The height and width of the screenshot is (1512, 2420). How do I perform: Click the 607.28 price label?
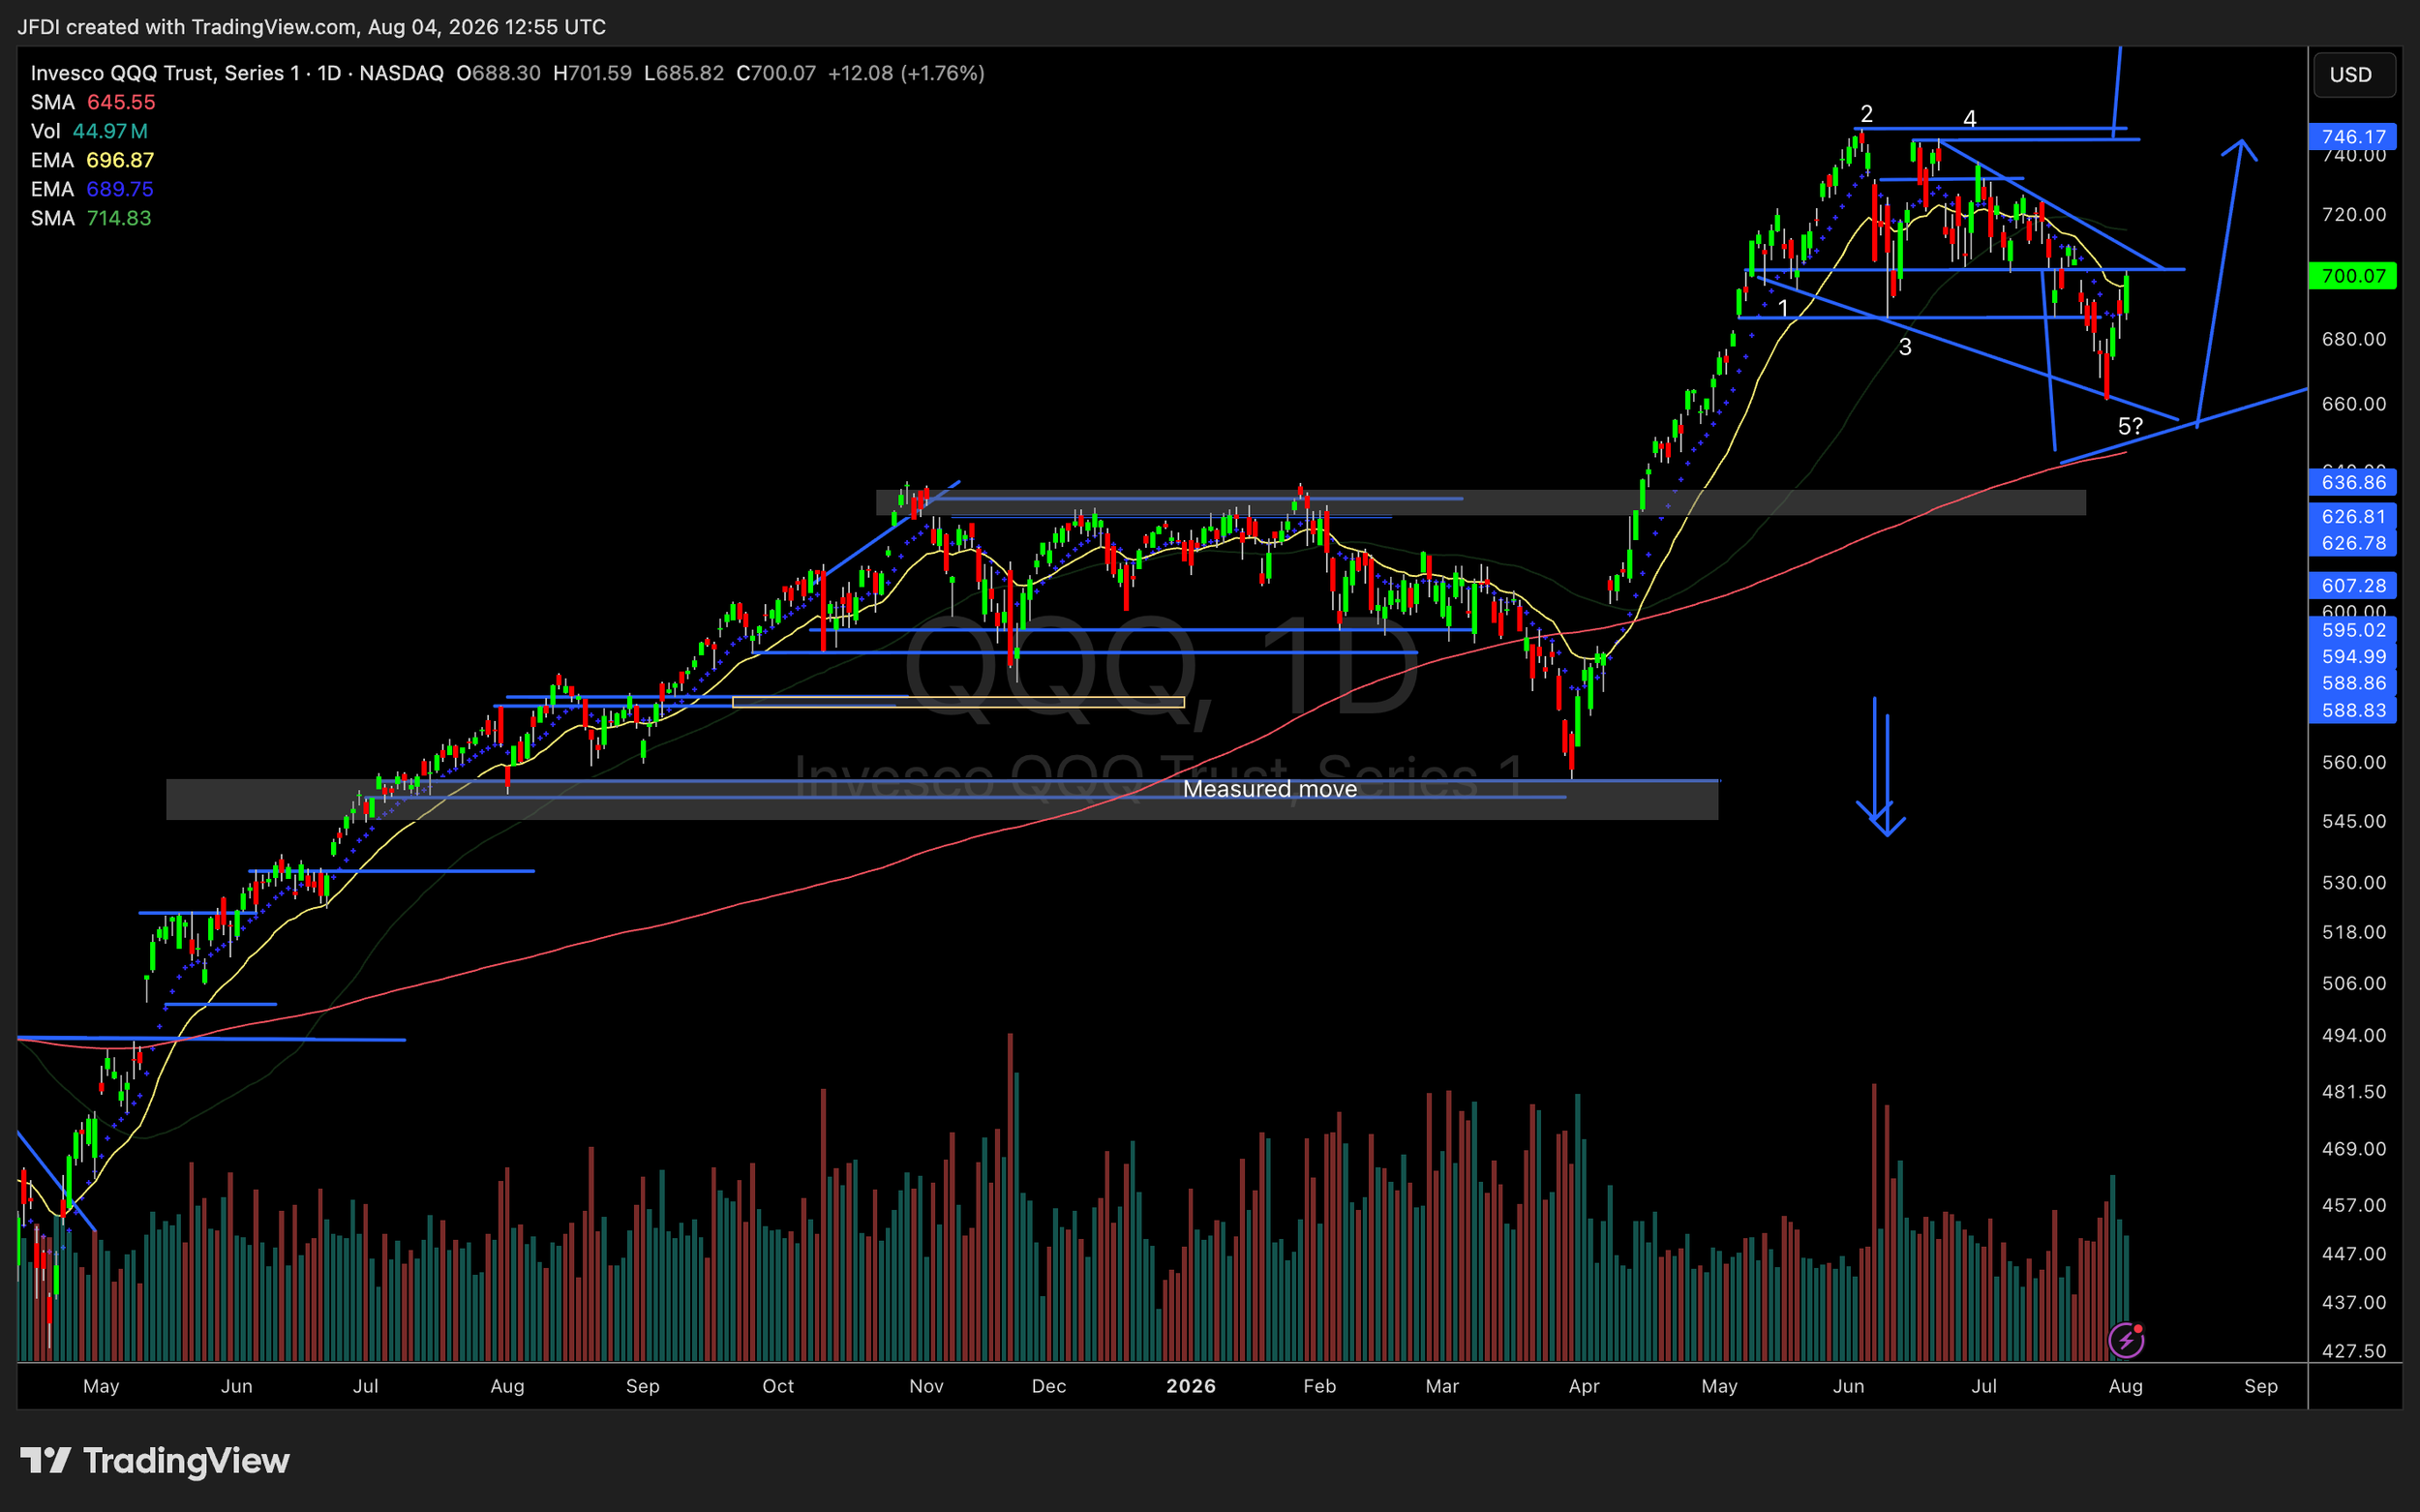click(2352, 586)
